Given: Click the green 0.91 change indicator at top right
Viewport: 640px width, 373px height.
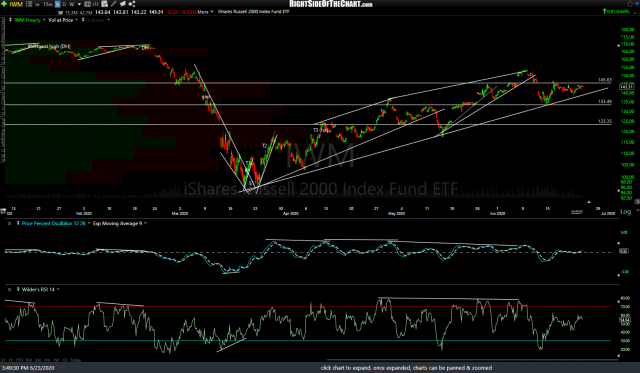Looking at the screenshot, I should tap(617, 11).
